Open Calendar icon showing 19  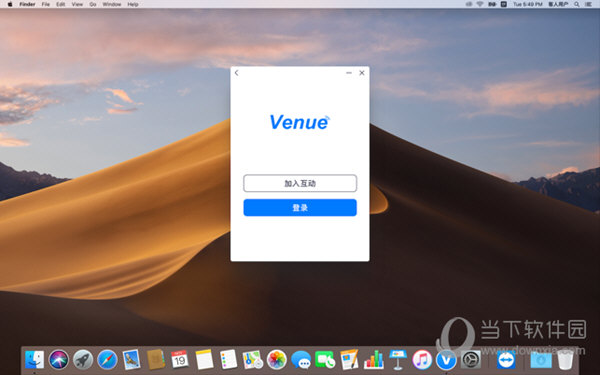click(x=180, y=360)
